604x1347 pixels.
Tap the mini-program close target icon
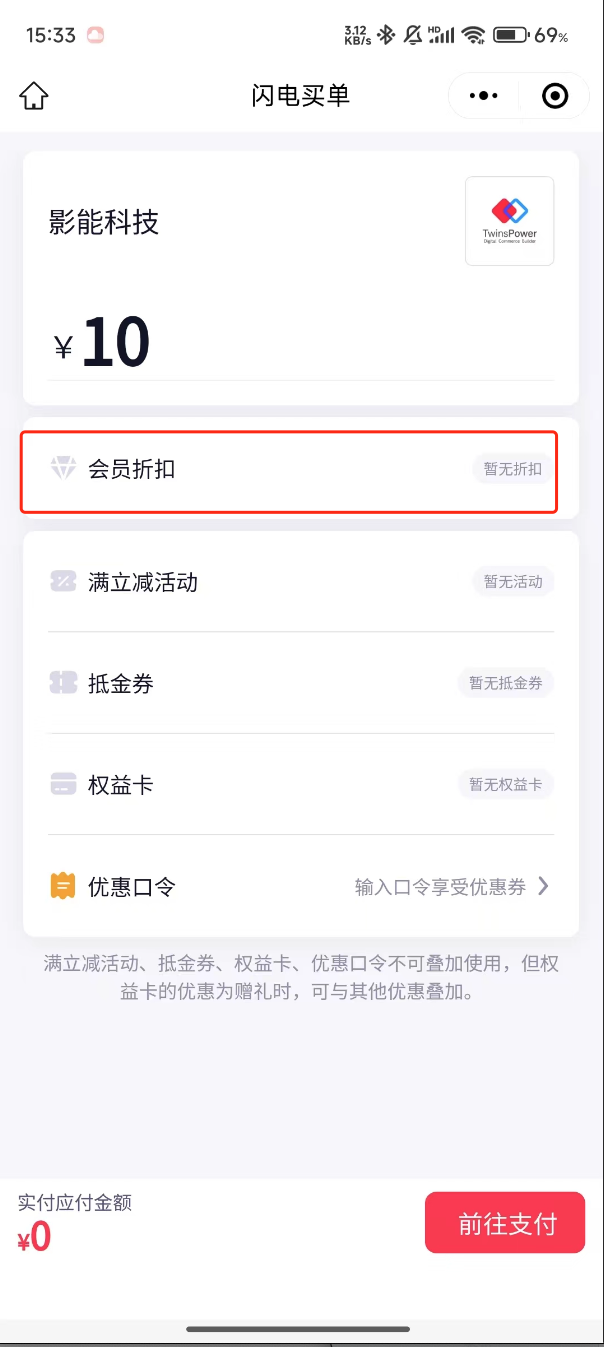pyautogui.click(x=554, y=96)
